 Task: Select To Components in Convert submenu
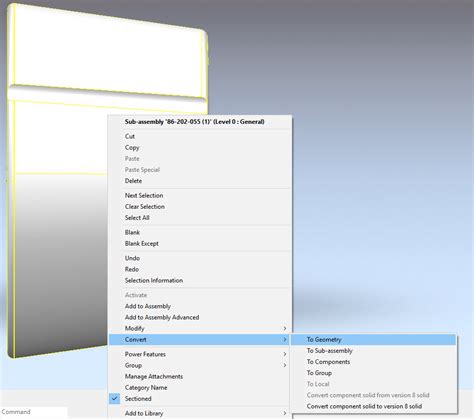click(x=373, y=362)
